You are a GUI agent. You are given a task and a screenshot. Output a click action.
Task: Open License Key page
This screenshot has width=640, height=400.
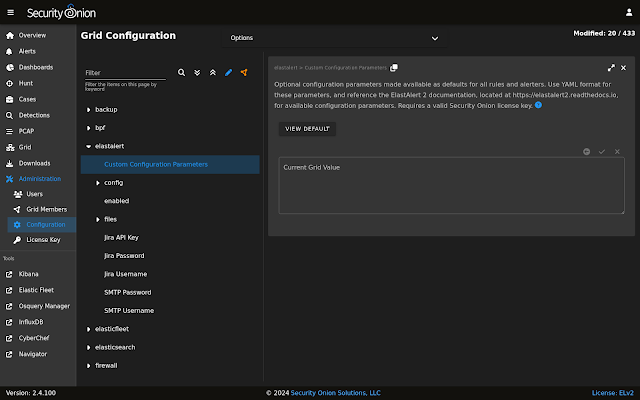pos(42,240)
